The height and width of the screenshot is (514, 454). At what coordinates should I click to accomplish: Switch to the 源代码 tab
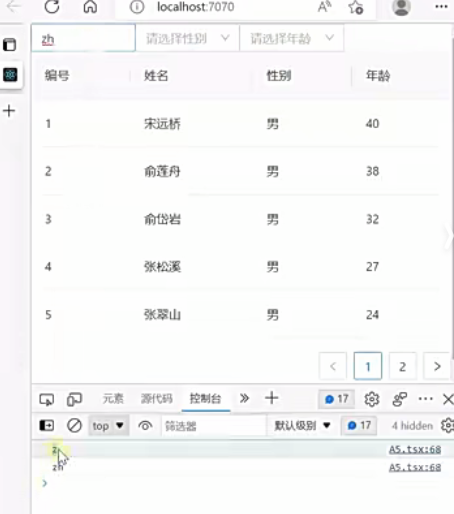(x=156, y=399)
